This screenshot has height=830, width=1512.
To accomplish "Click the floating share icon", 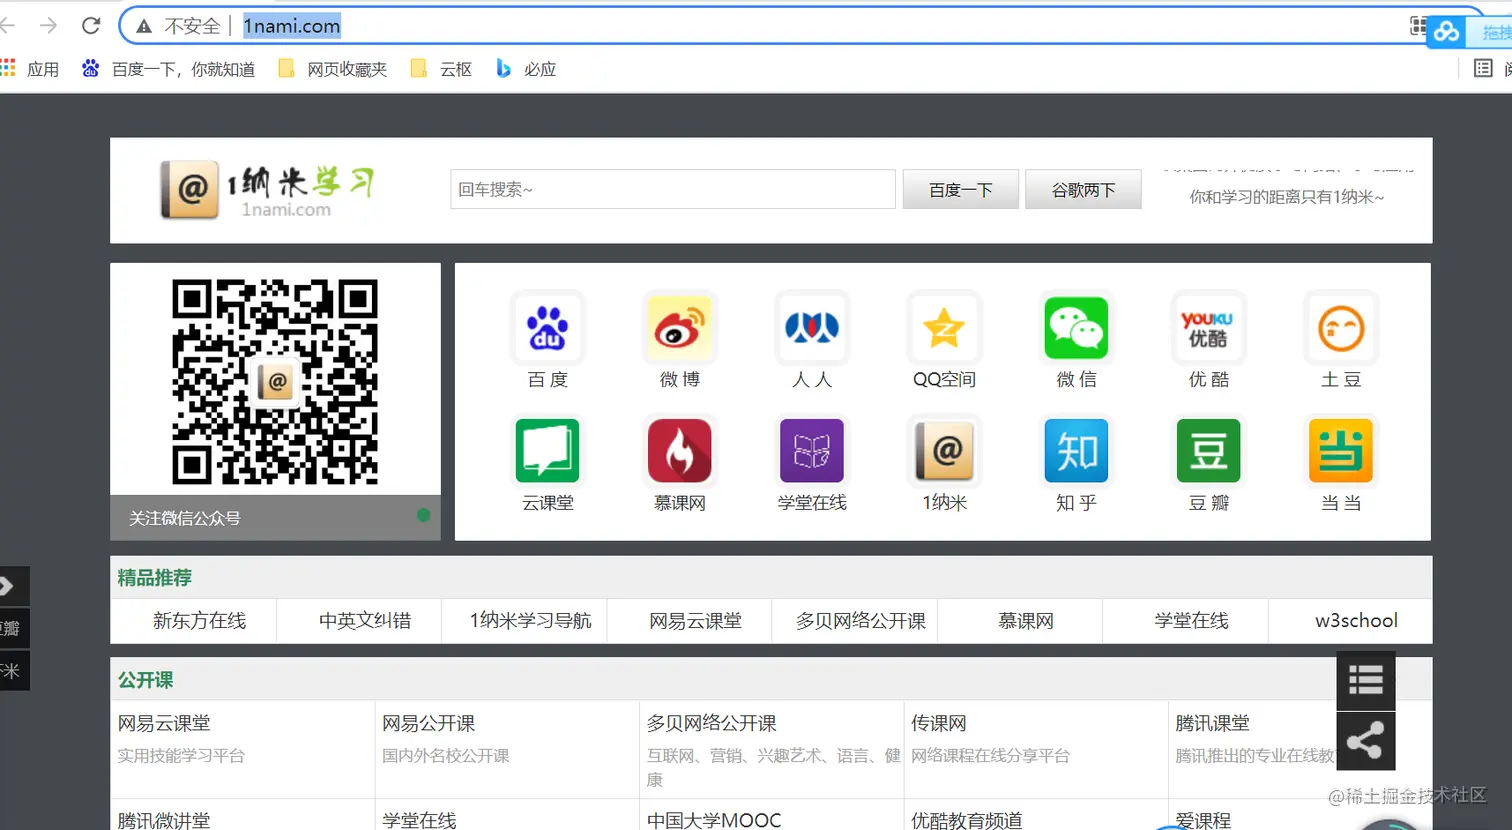I will (1366, 741).
